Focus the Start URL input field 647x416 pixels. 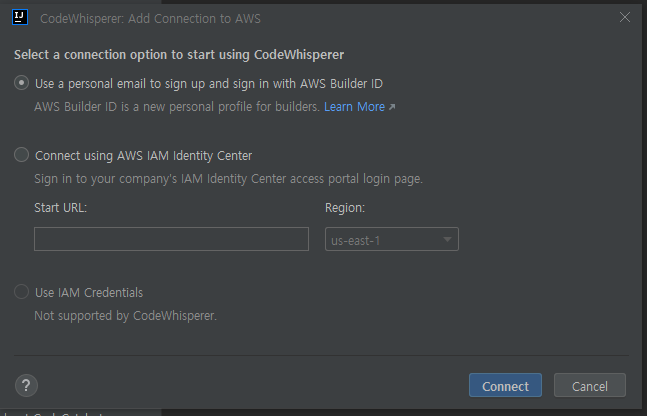coord(171,239)
